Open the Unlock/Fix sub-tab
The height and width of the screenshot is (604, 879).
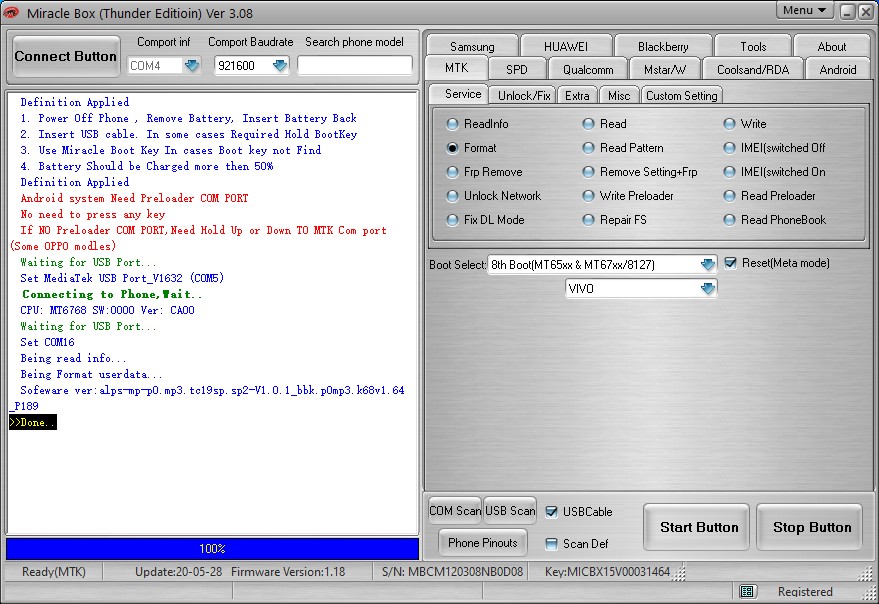[x=524, y=95]
